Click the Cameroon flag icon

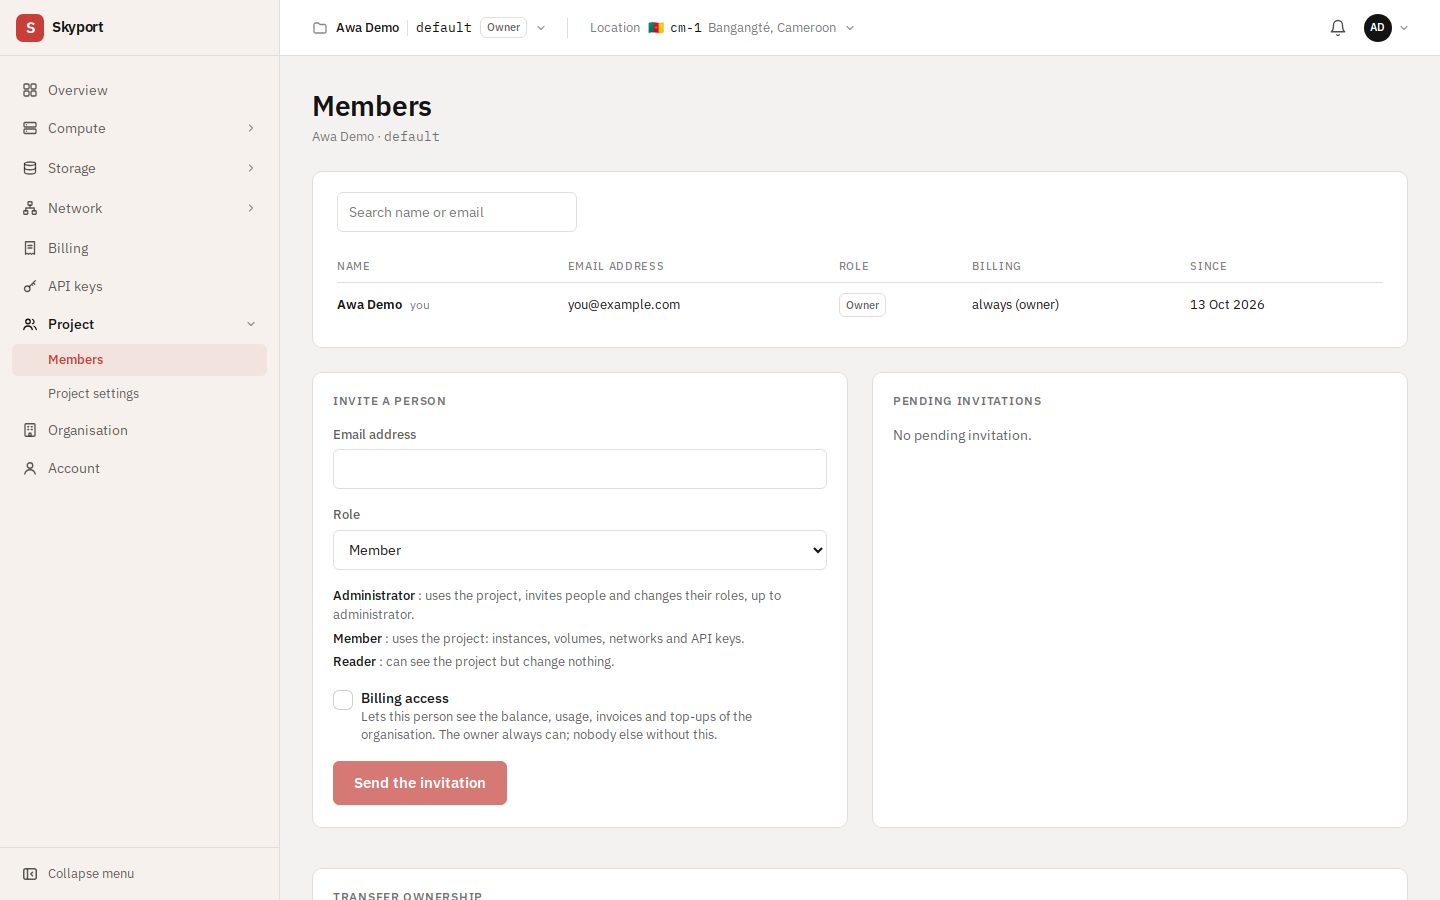[656, 28]
